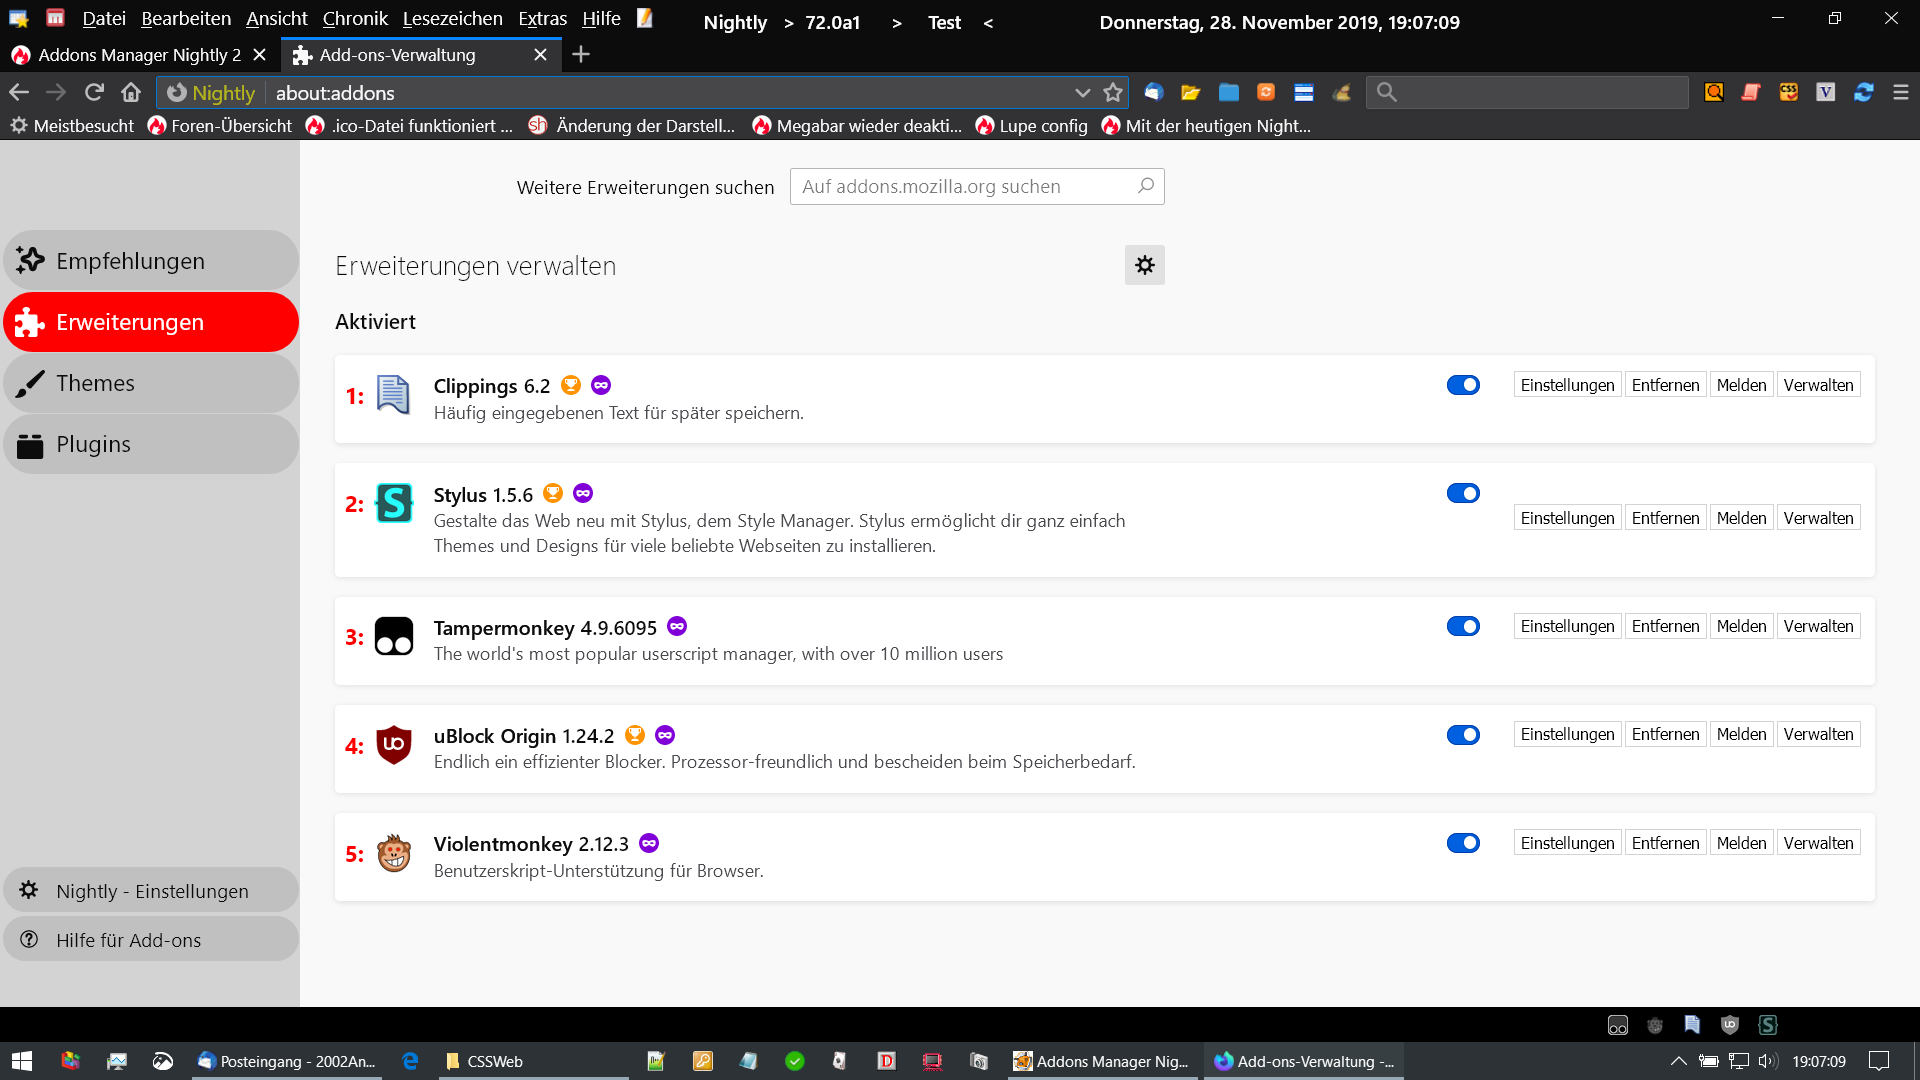This screenshot has height=1080, width=1920.
Task: Open the Lesezeichen menu
Action: [x=452, y=19]
